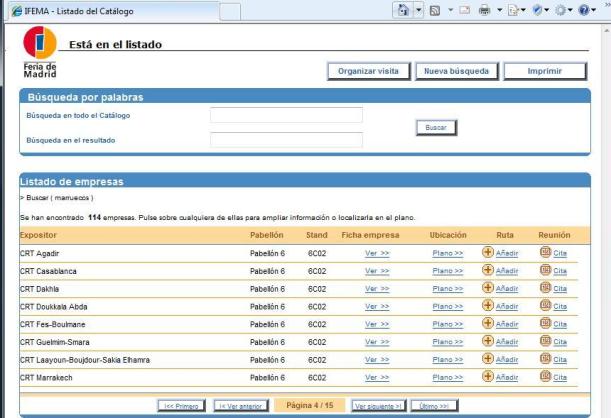Click the plus icon for CRT Marrakech
This screenshot has height=418, width=611.
488,375
